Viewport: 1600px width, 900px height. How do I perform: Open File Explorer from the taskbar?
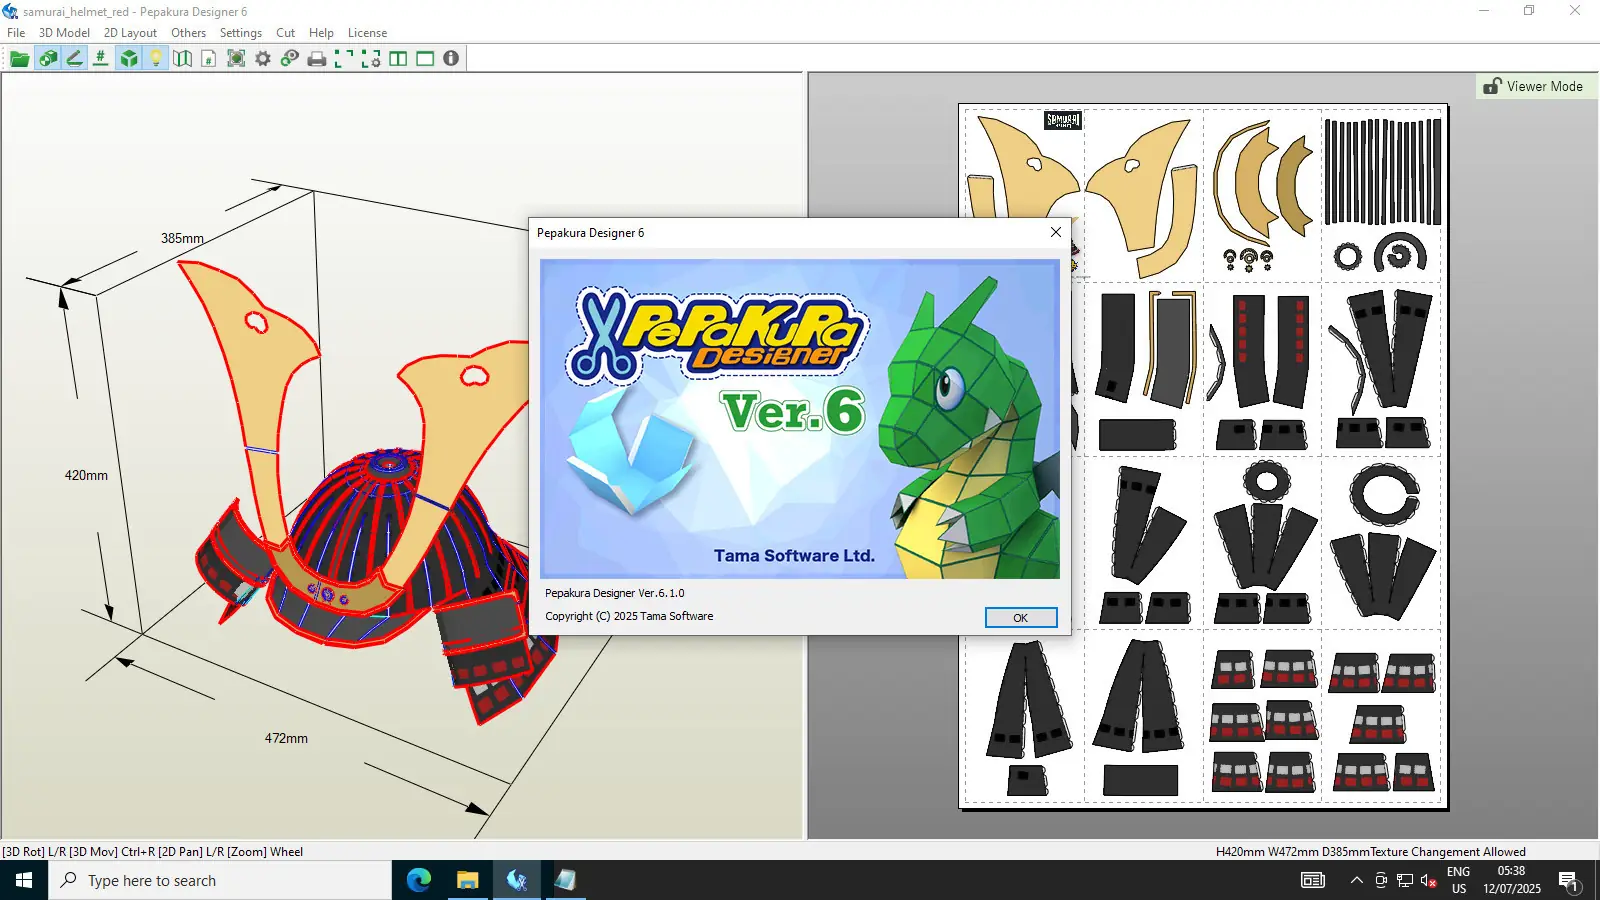click(467, 880)
